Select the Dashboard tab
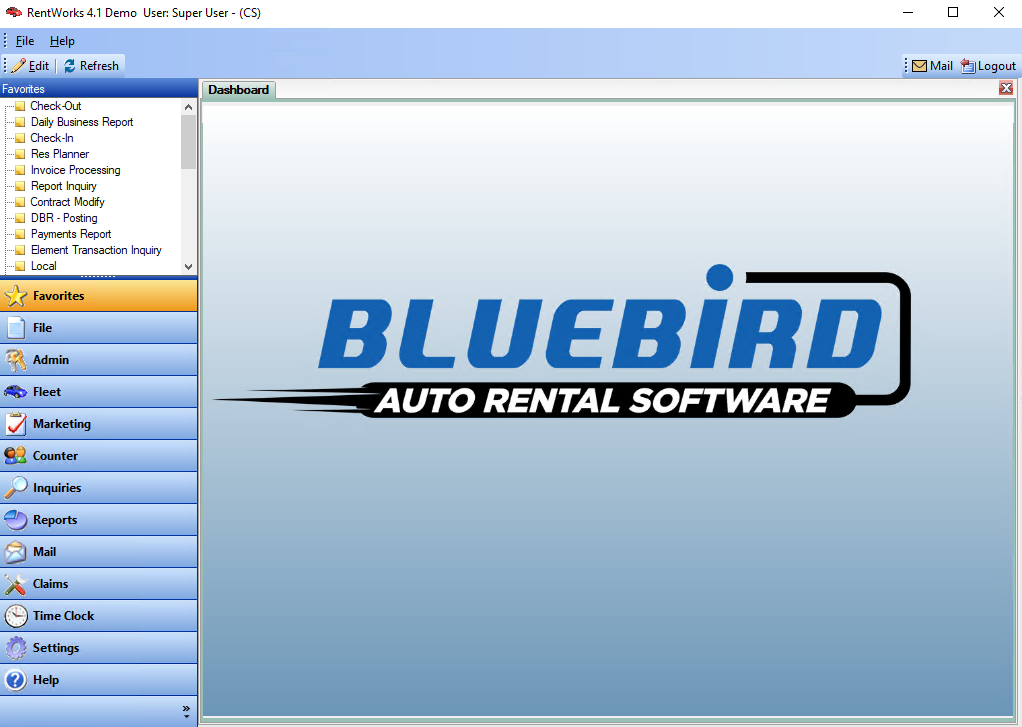The image size is (1022, 727). coord(239,90)
